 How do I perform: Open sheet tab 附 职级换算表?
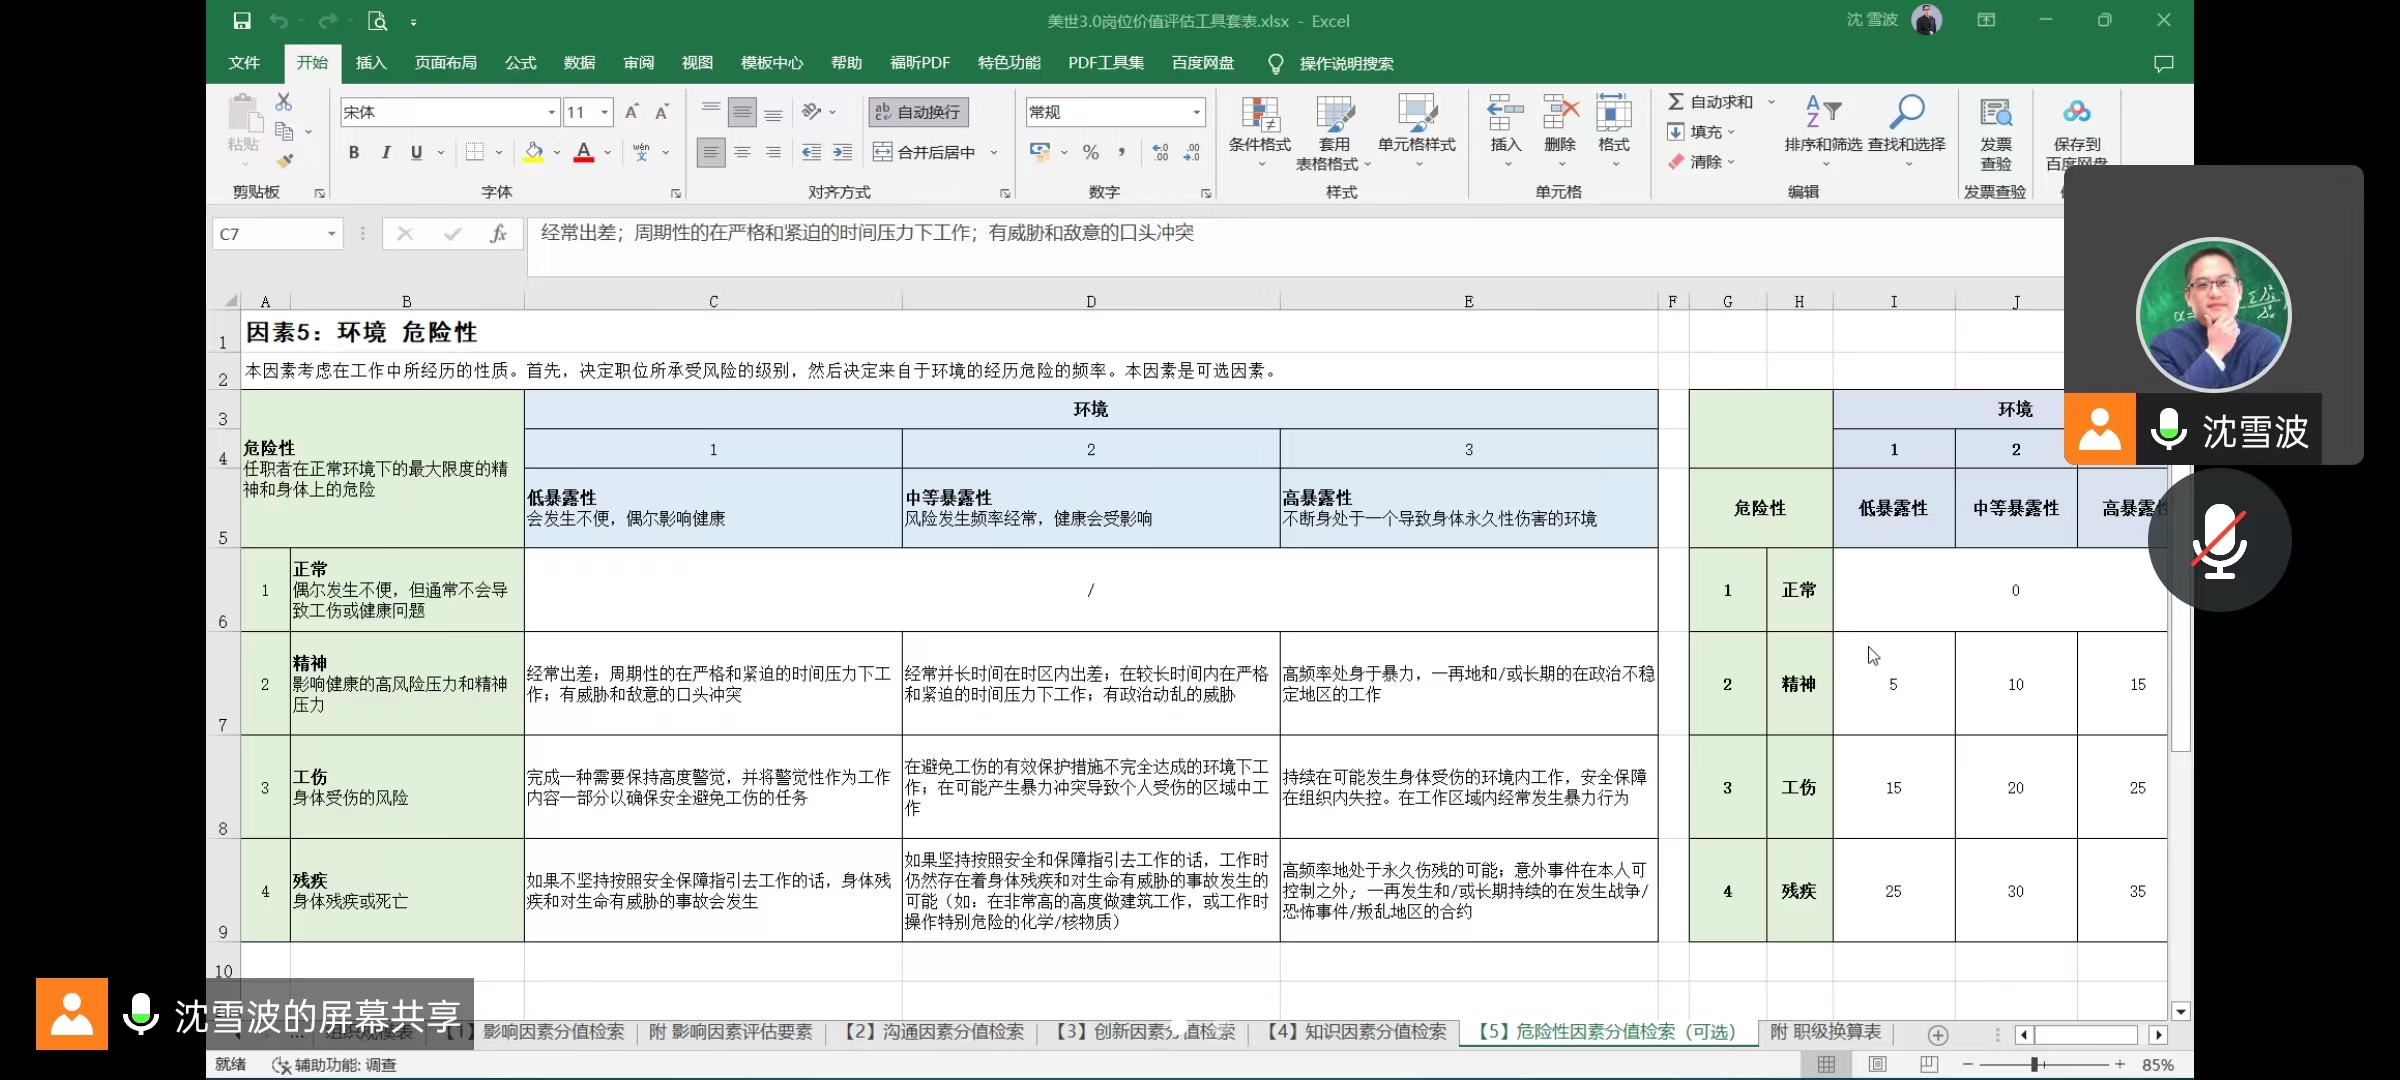coord(1825,1032)
